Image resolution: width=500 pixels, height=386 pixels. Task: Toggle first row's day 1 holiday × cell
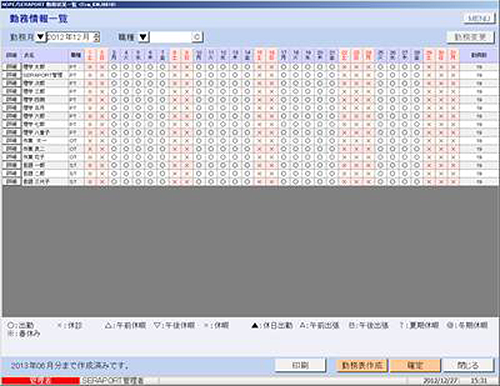coord(90,67)
